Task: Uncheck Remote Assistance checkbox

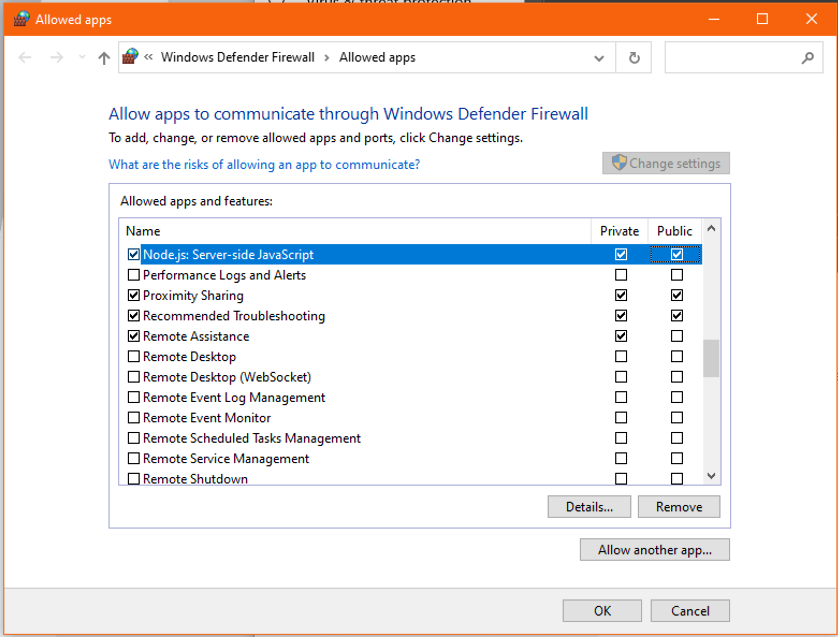Action: click(134, 336)
